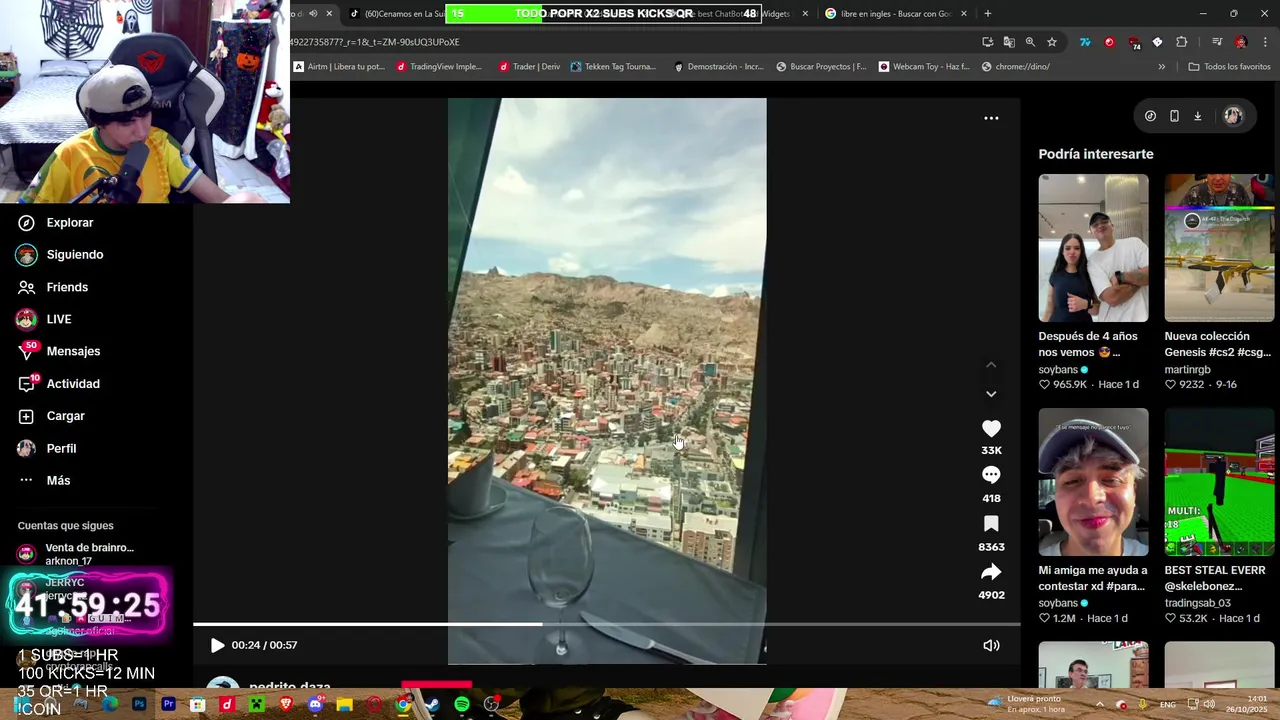The width and height of the screenshot is (1280, 720).
Task: Open a new browser tab with the plus button
Action: click(x=988, y=14)
